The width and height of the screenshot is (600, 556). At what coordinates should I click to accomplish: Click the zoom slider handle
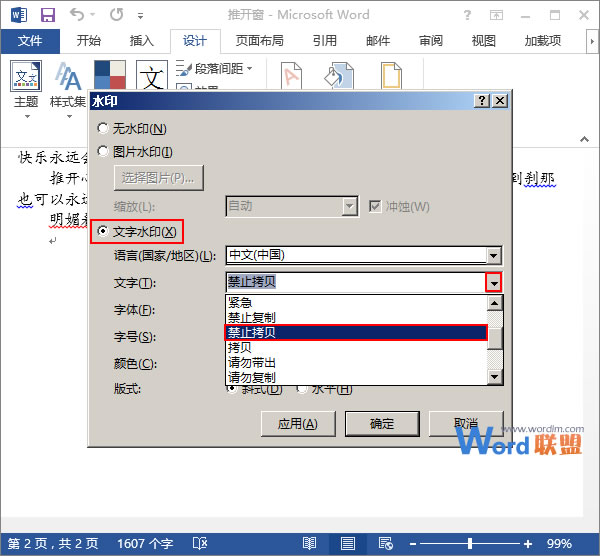coord(470,543)
